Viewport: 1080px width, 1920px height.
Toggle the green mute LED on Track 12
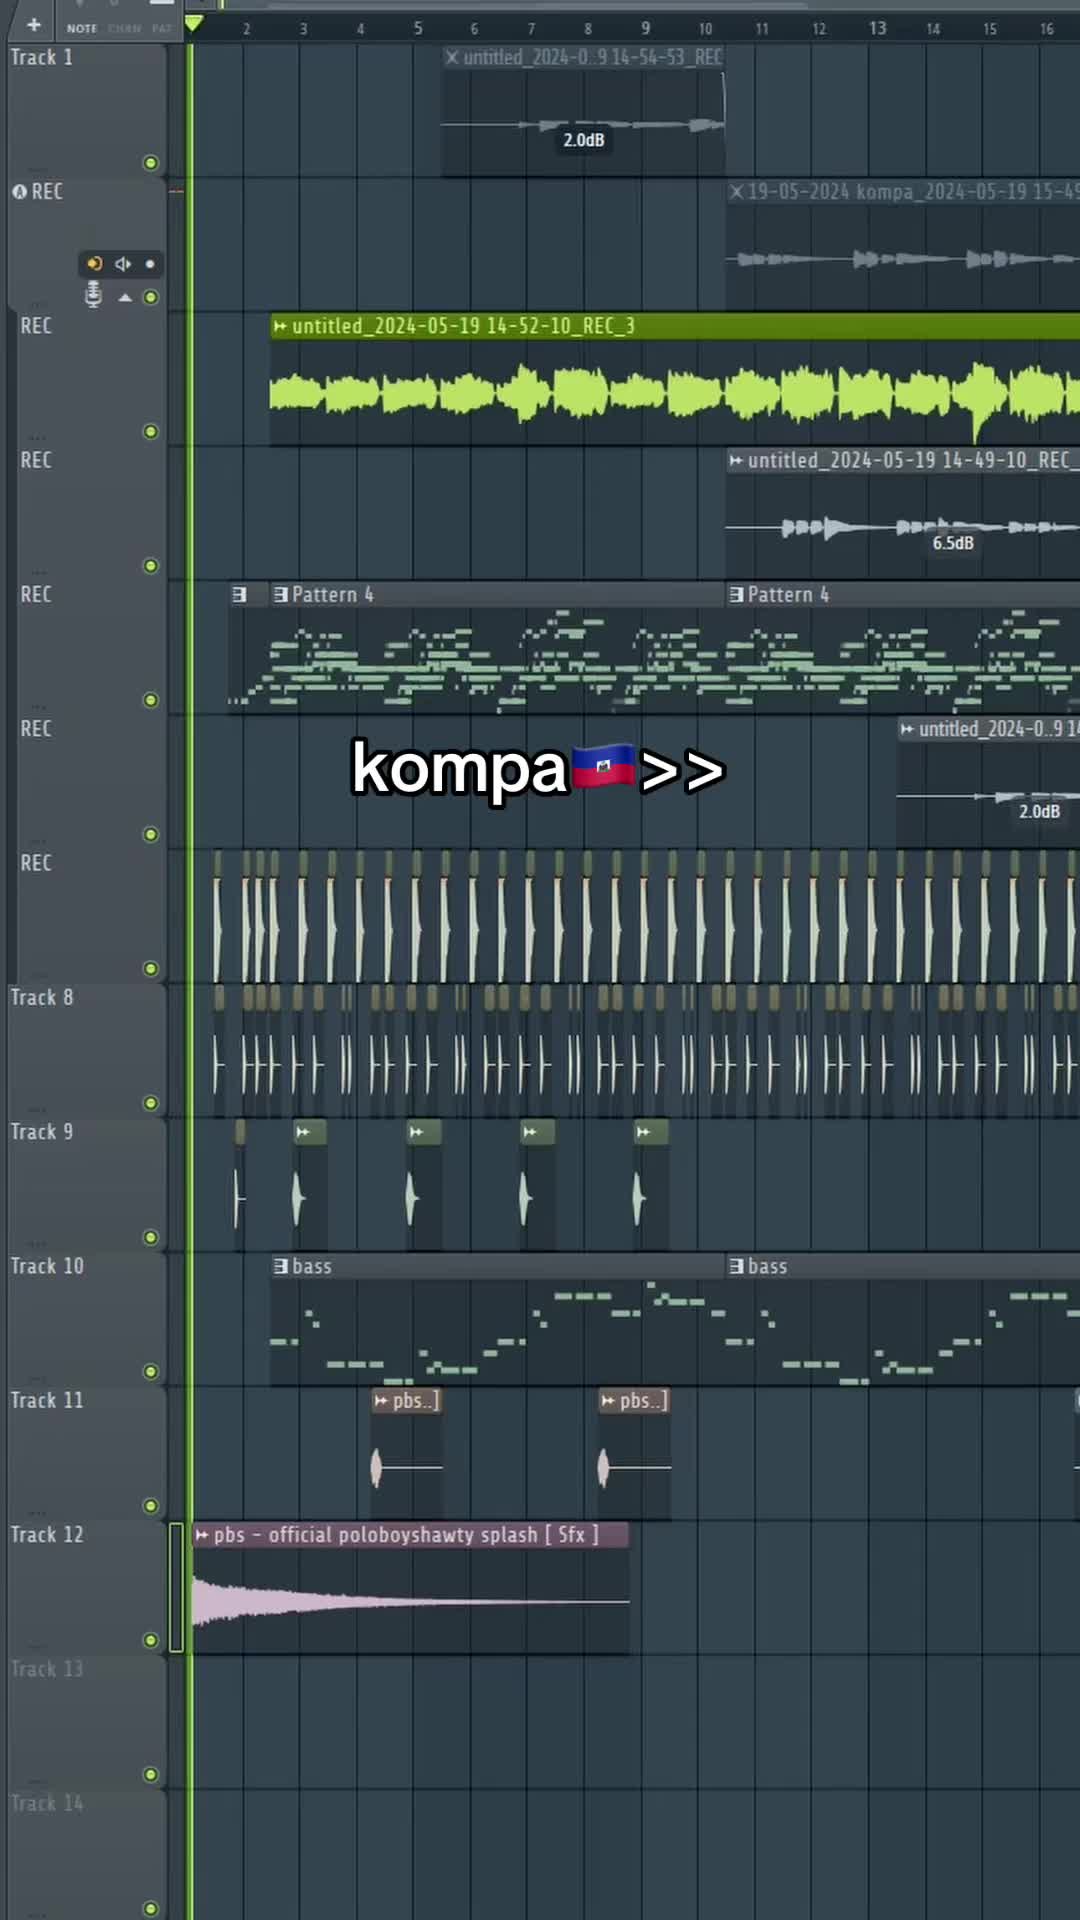(x=151, y=1640)
